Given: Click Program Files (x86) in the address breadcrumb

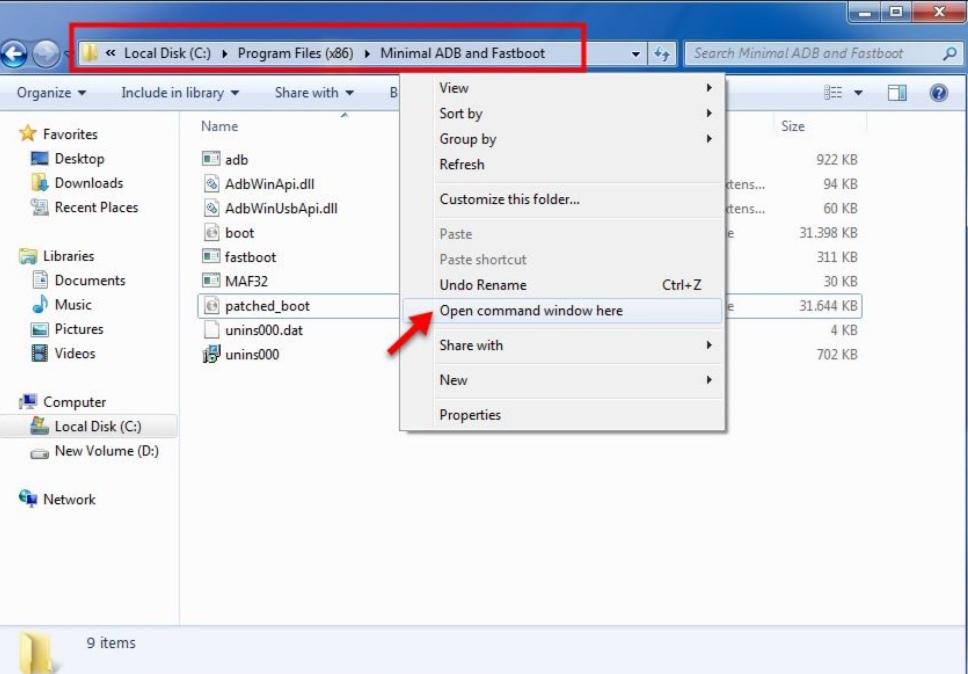Looking at the screenshot, I should pyautogui.click(x=295, y=54).
